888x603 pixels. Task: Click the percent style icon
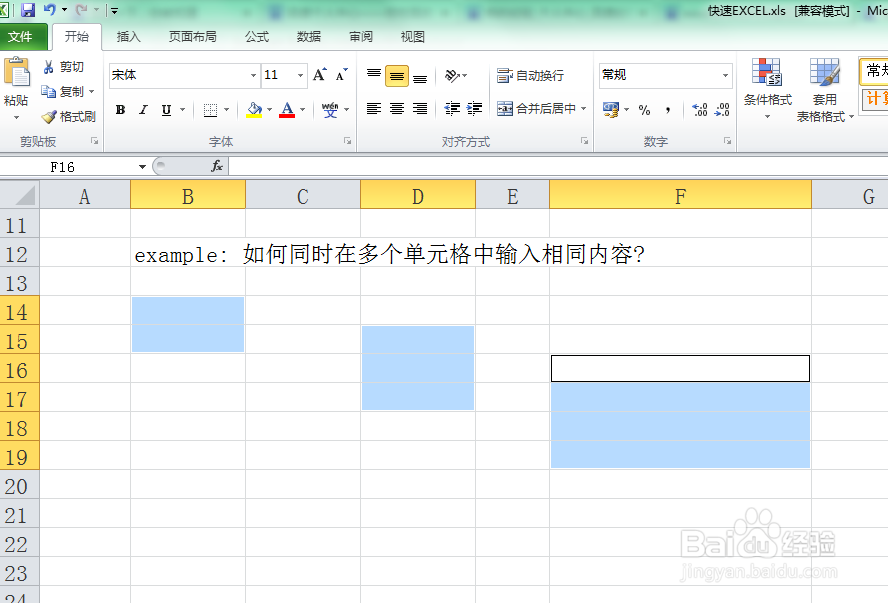coord(644,110)
